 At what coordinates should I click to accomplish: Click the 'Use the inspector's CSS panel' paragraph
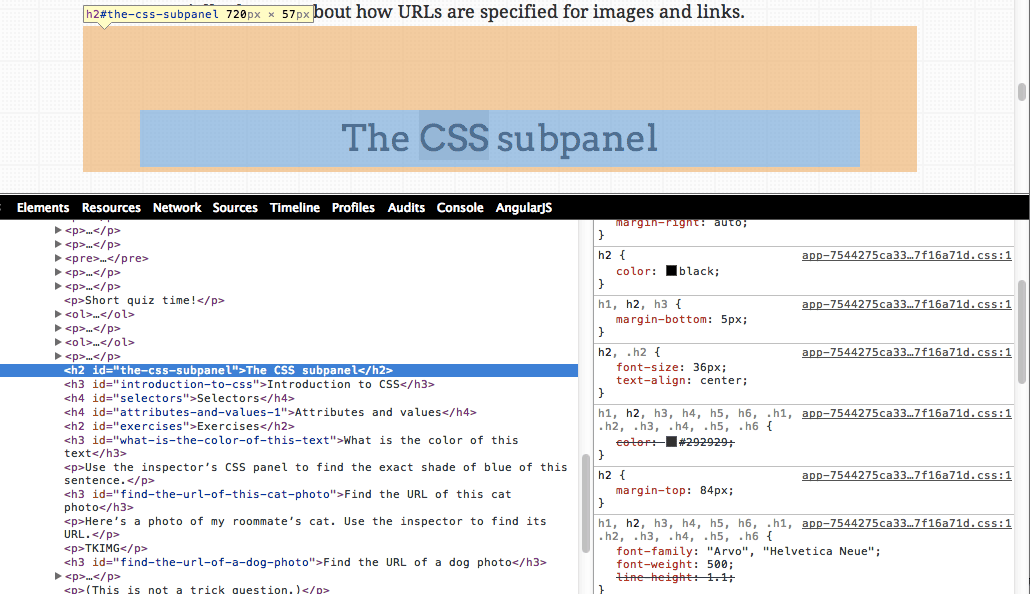(315, 474)
